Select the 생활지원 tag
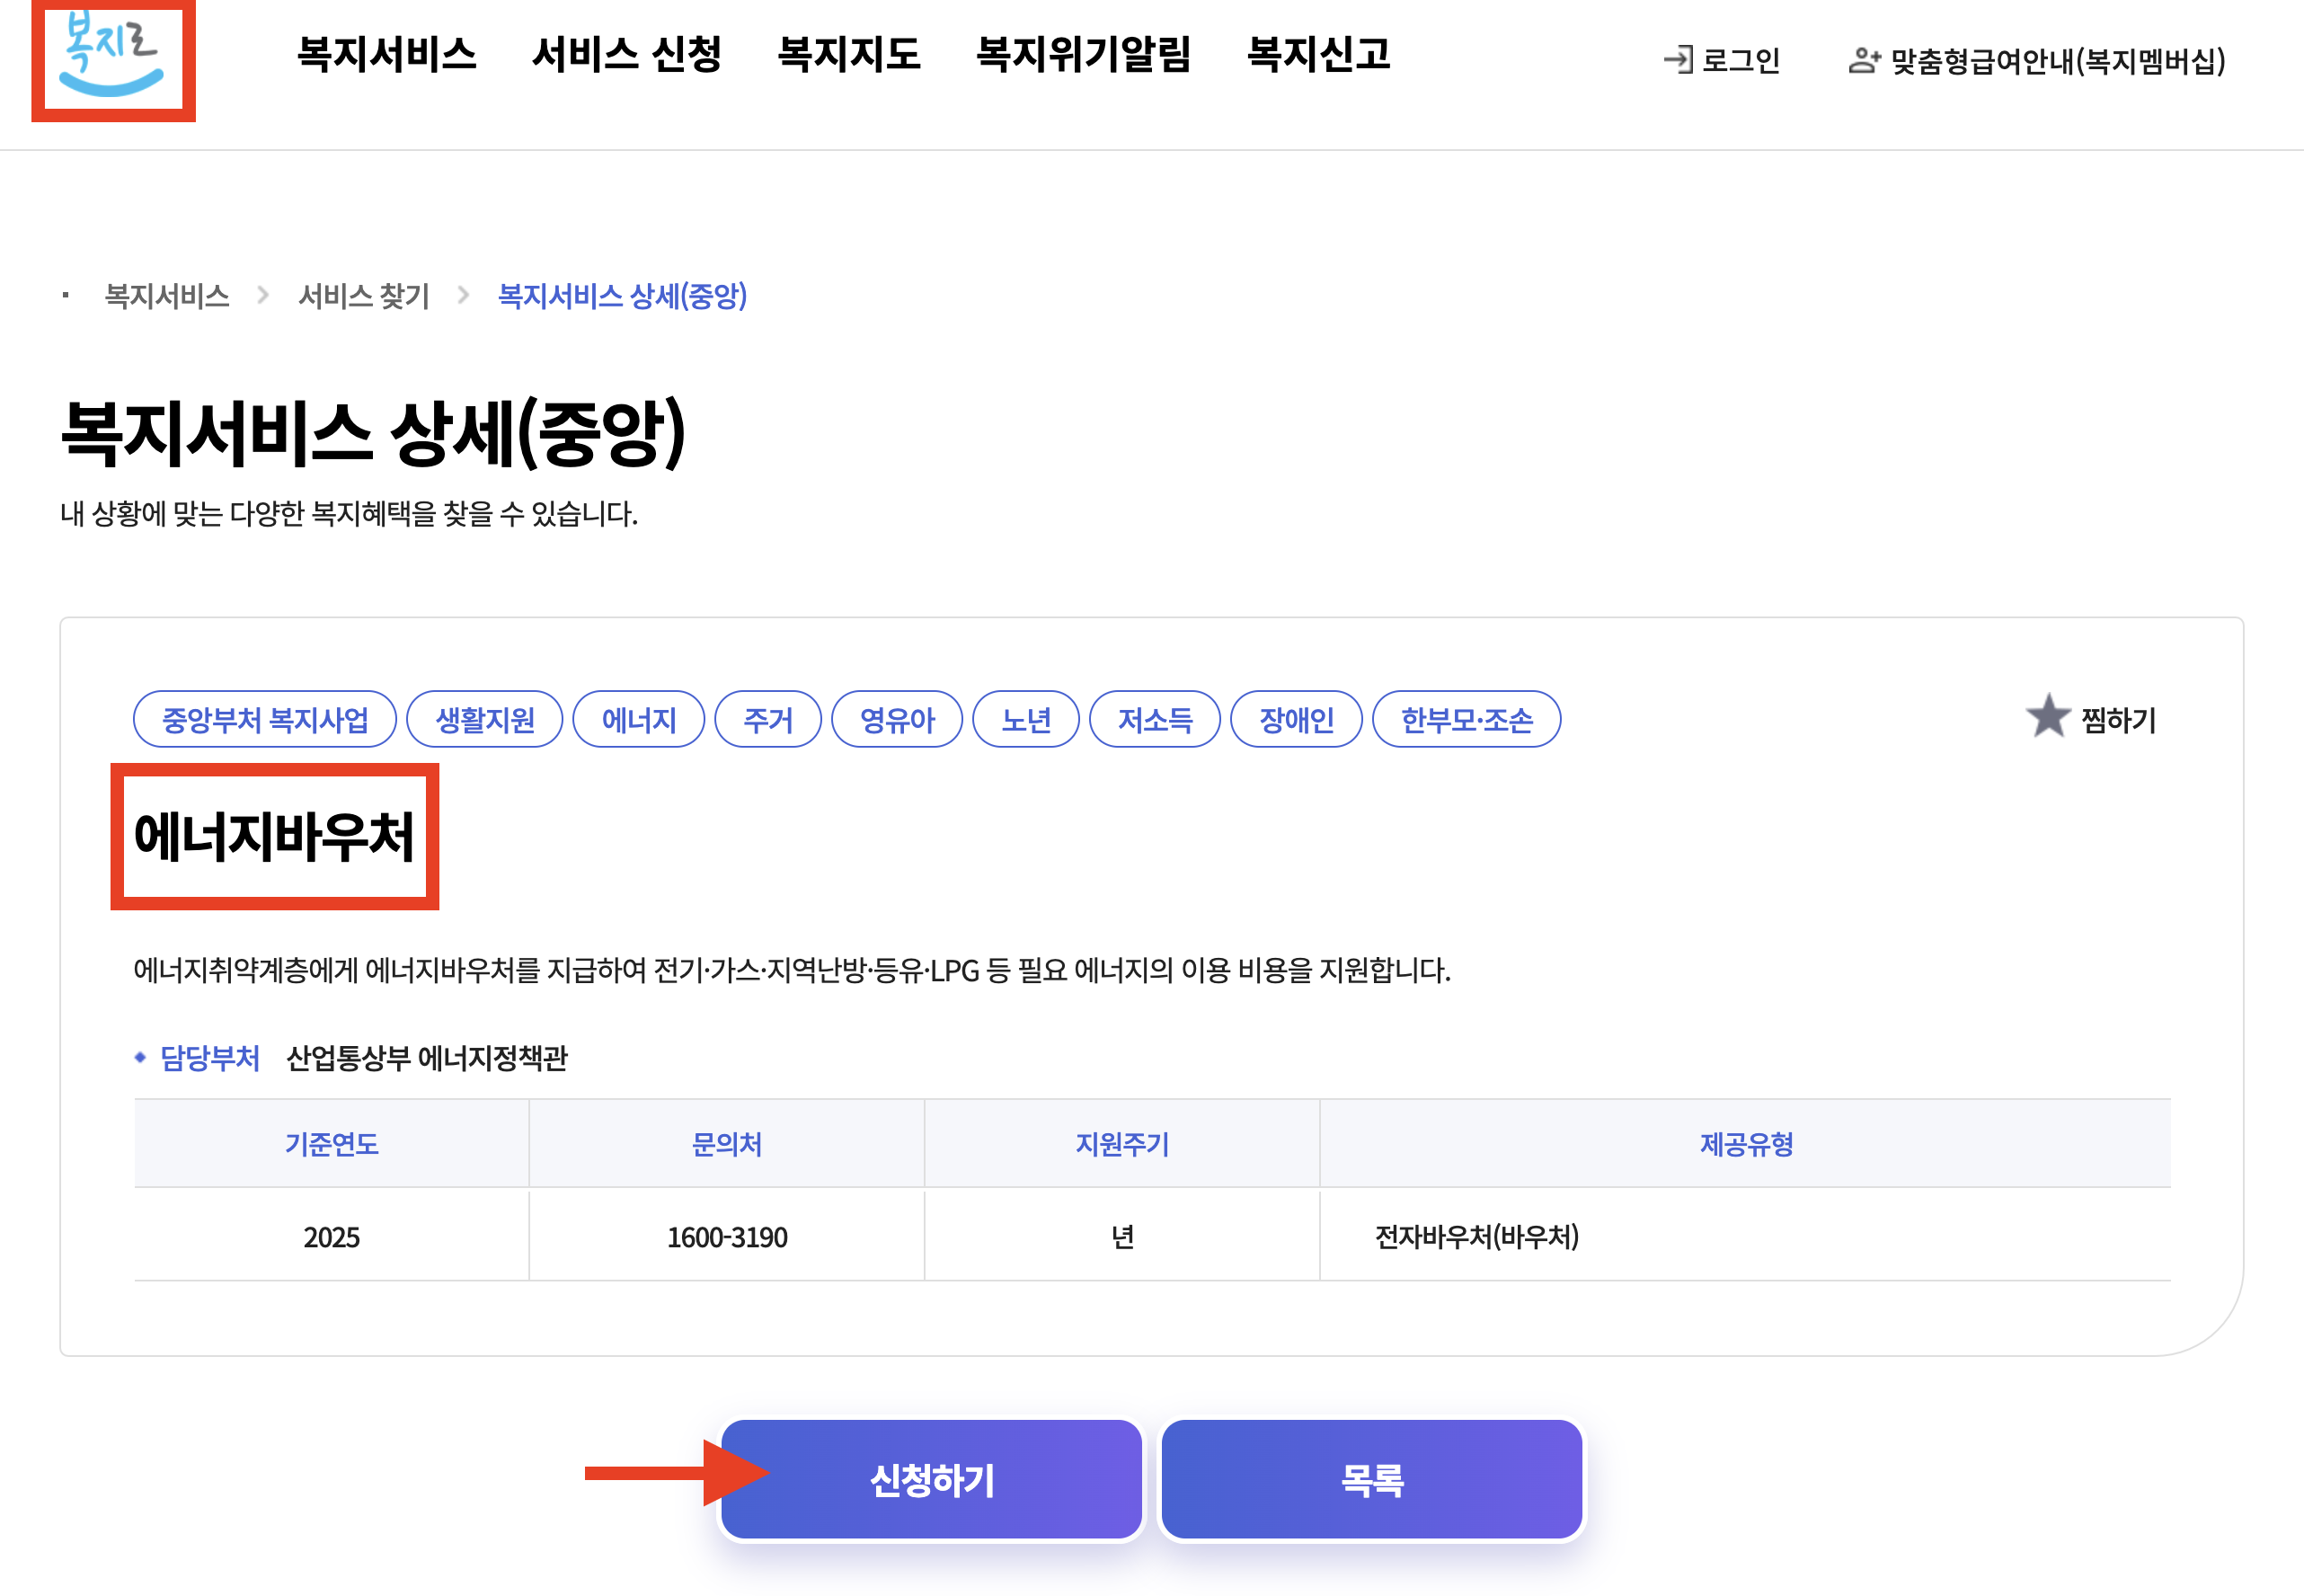Viewport: 2304px width, 1596px height. point(485,719)
